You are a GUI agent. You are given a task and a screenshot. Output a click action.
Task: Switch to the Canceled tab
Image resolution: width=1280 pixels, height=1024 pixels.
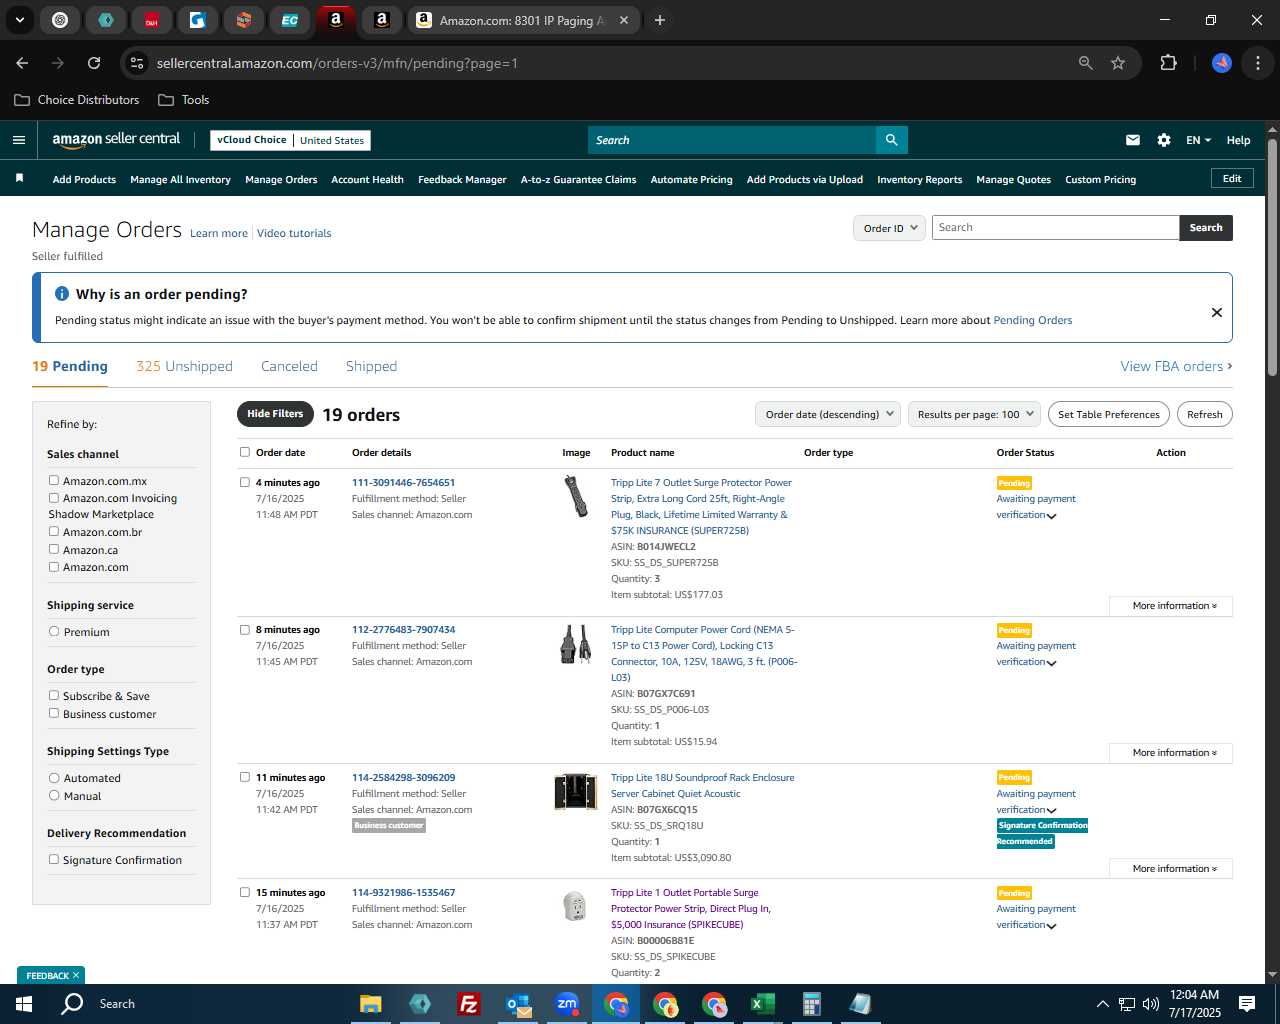pyautogui.click(x=289, y=366)
